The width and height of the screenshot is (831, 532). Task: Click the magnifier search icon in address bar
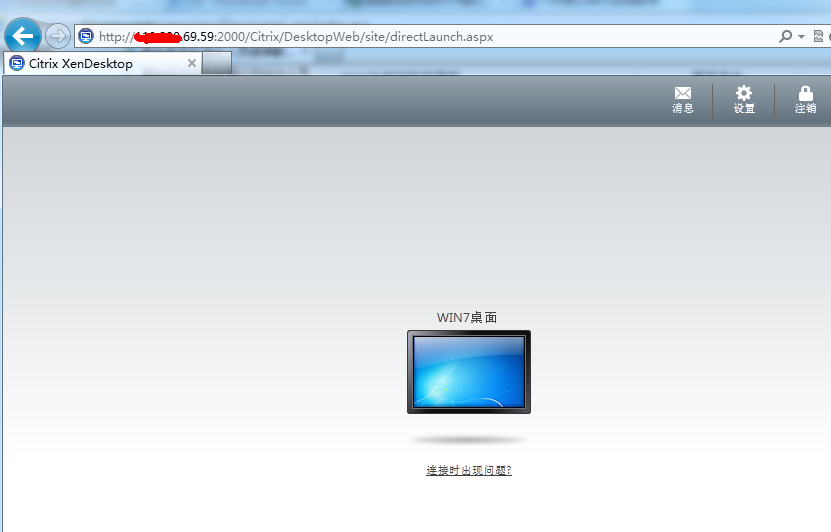pos(785,36)
